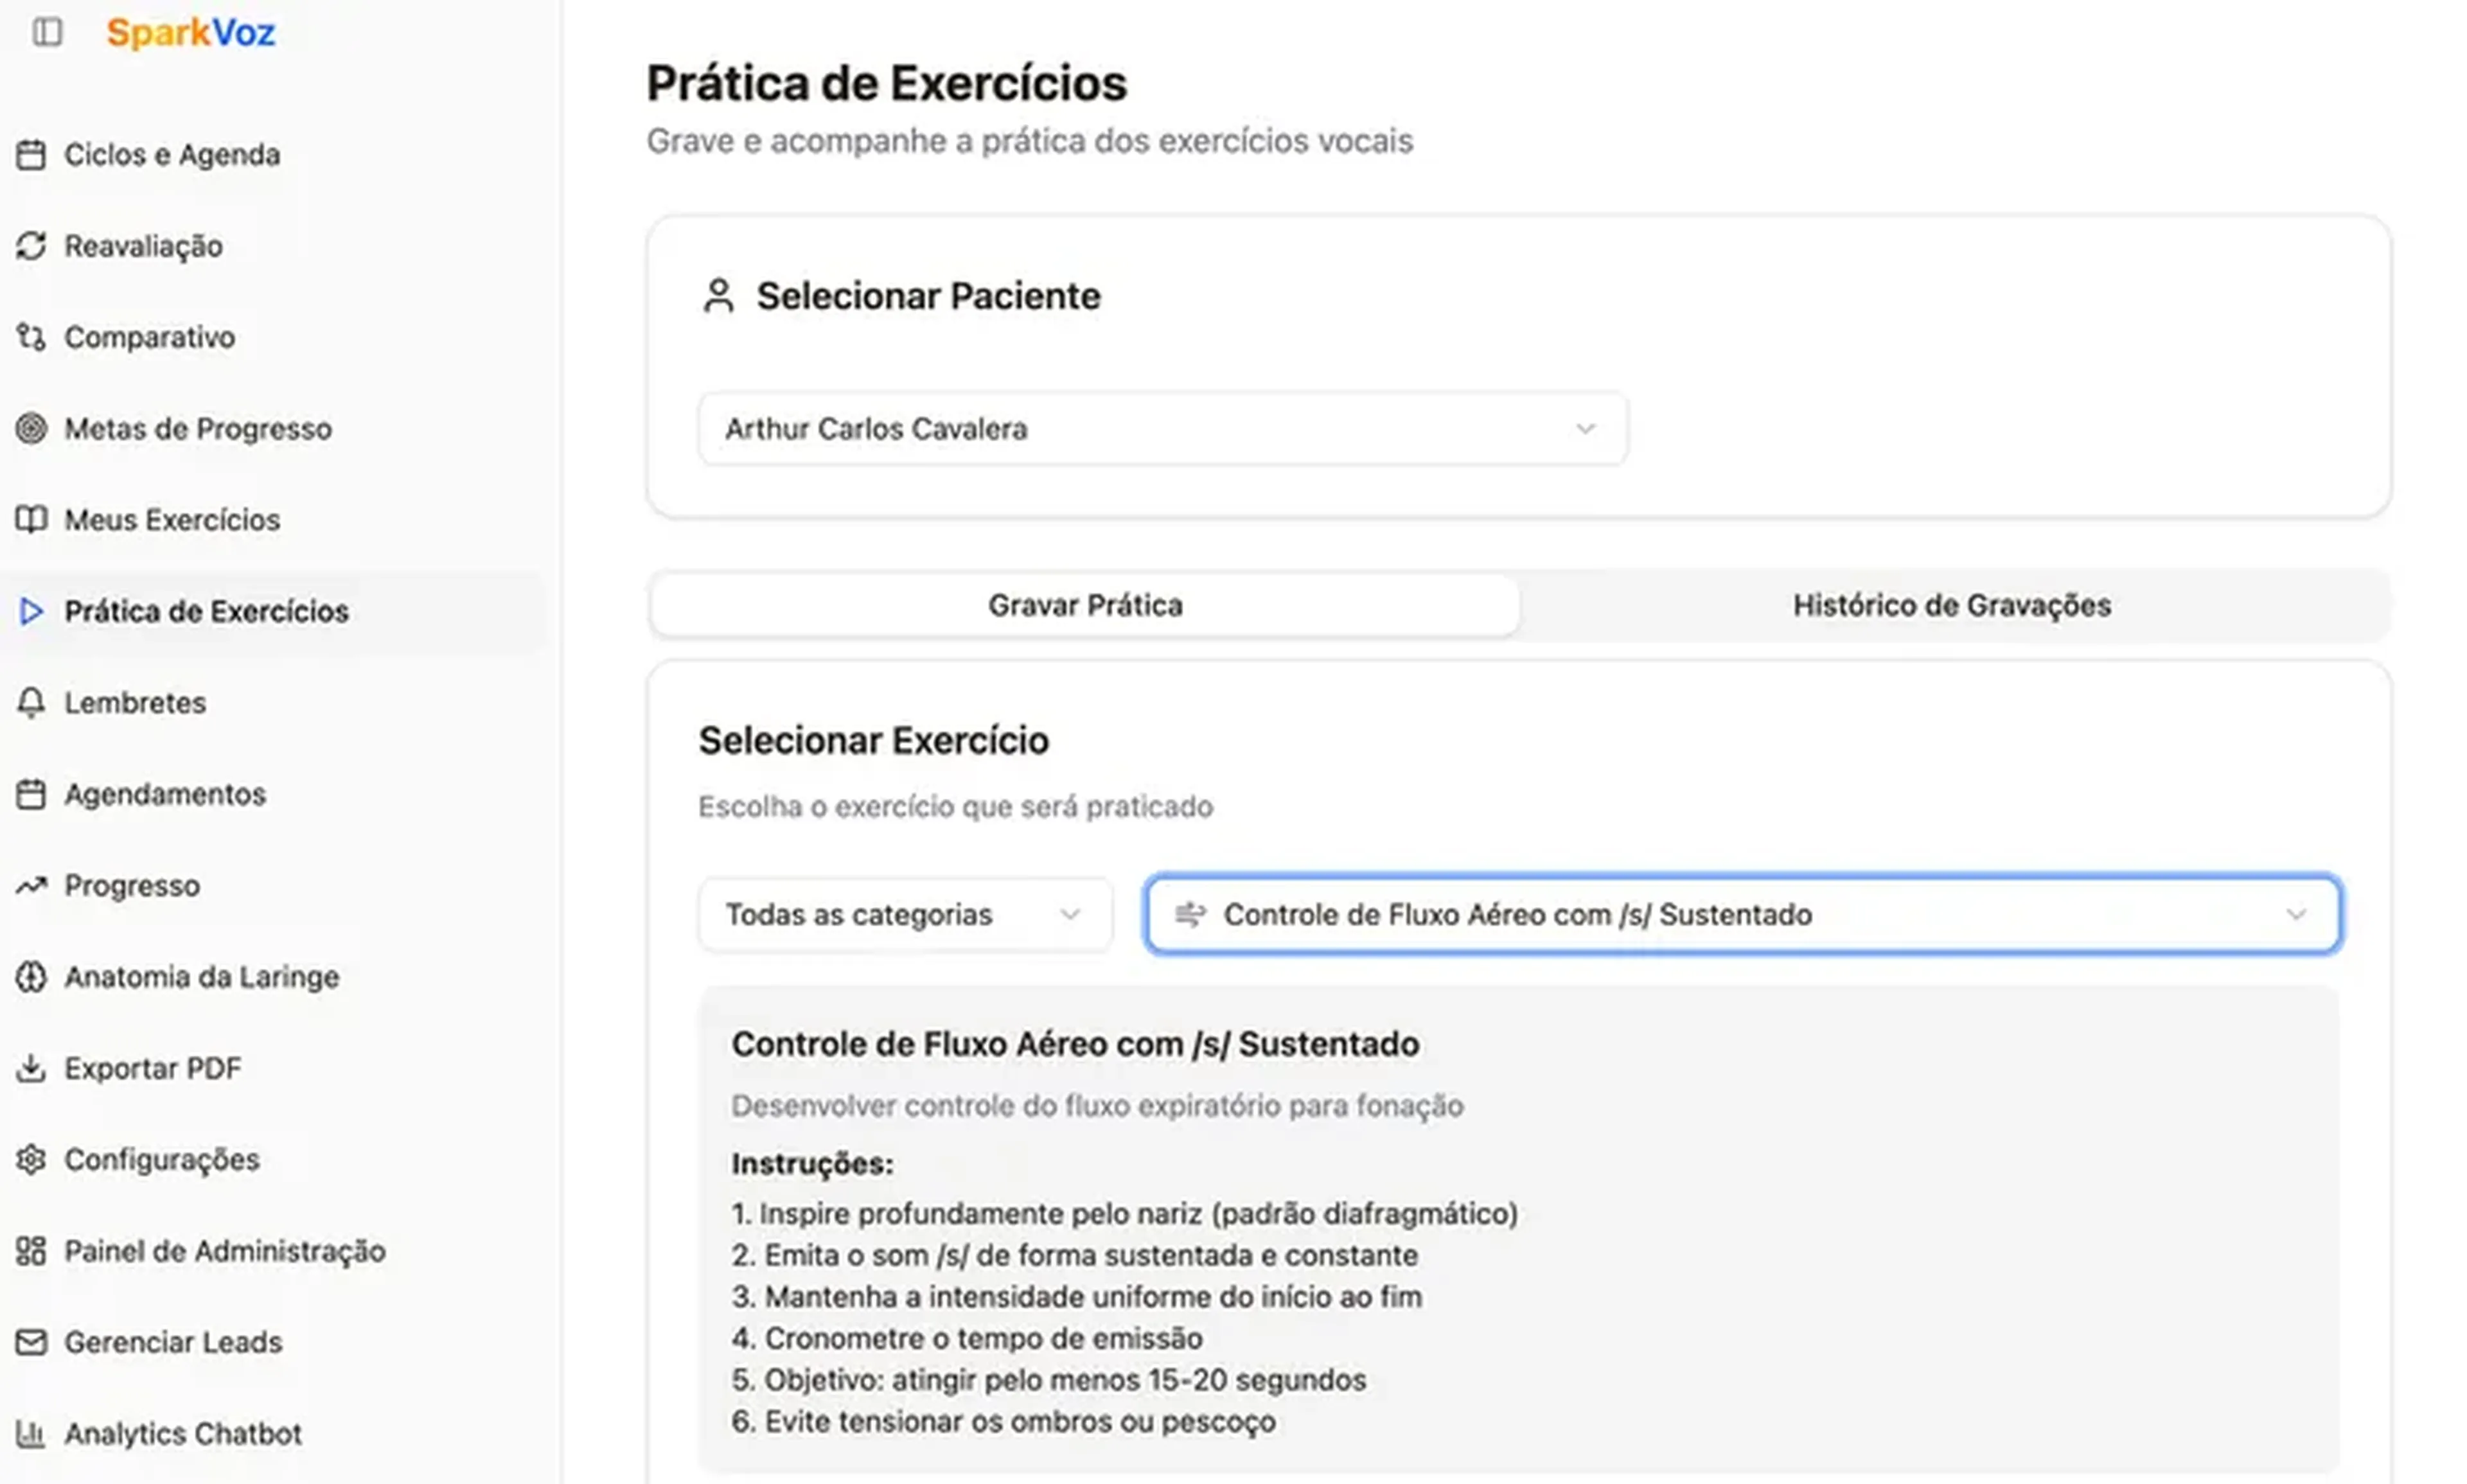
Task: Expand the Todas as categorias dropdown
Action: [x=904, y=915]
